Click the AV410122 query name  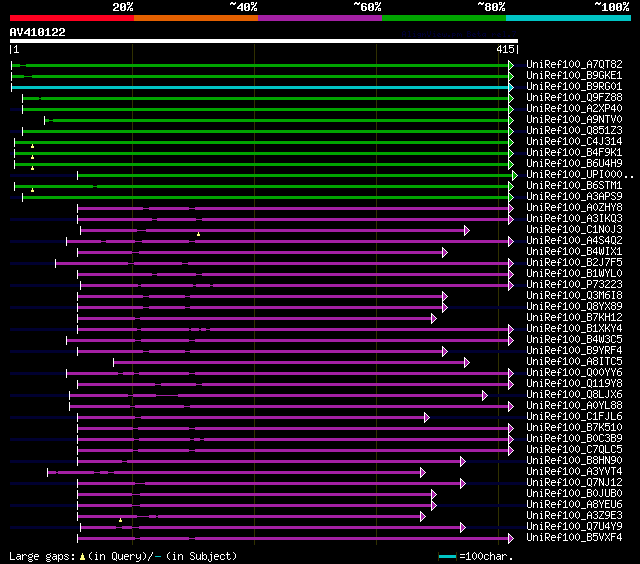click(x=38, y=32)
